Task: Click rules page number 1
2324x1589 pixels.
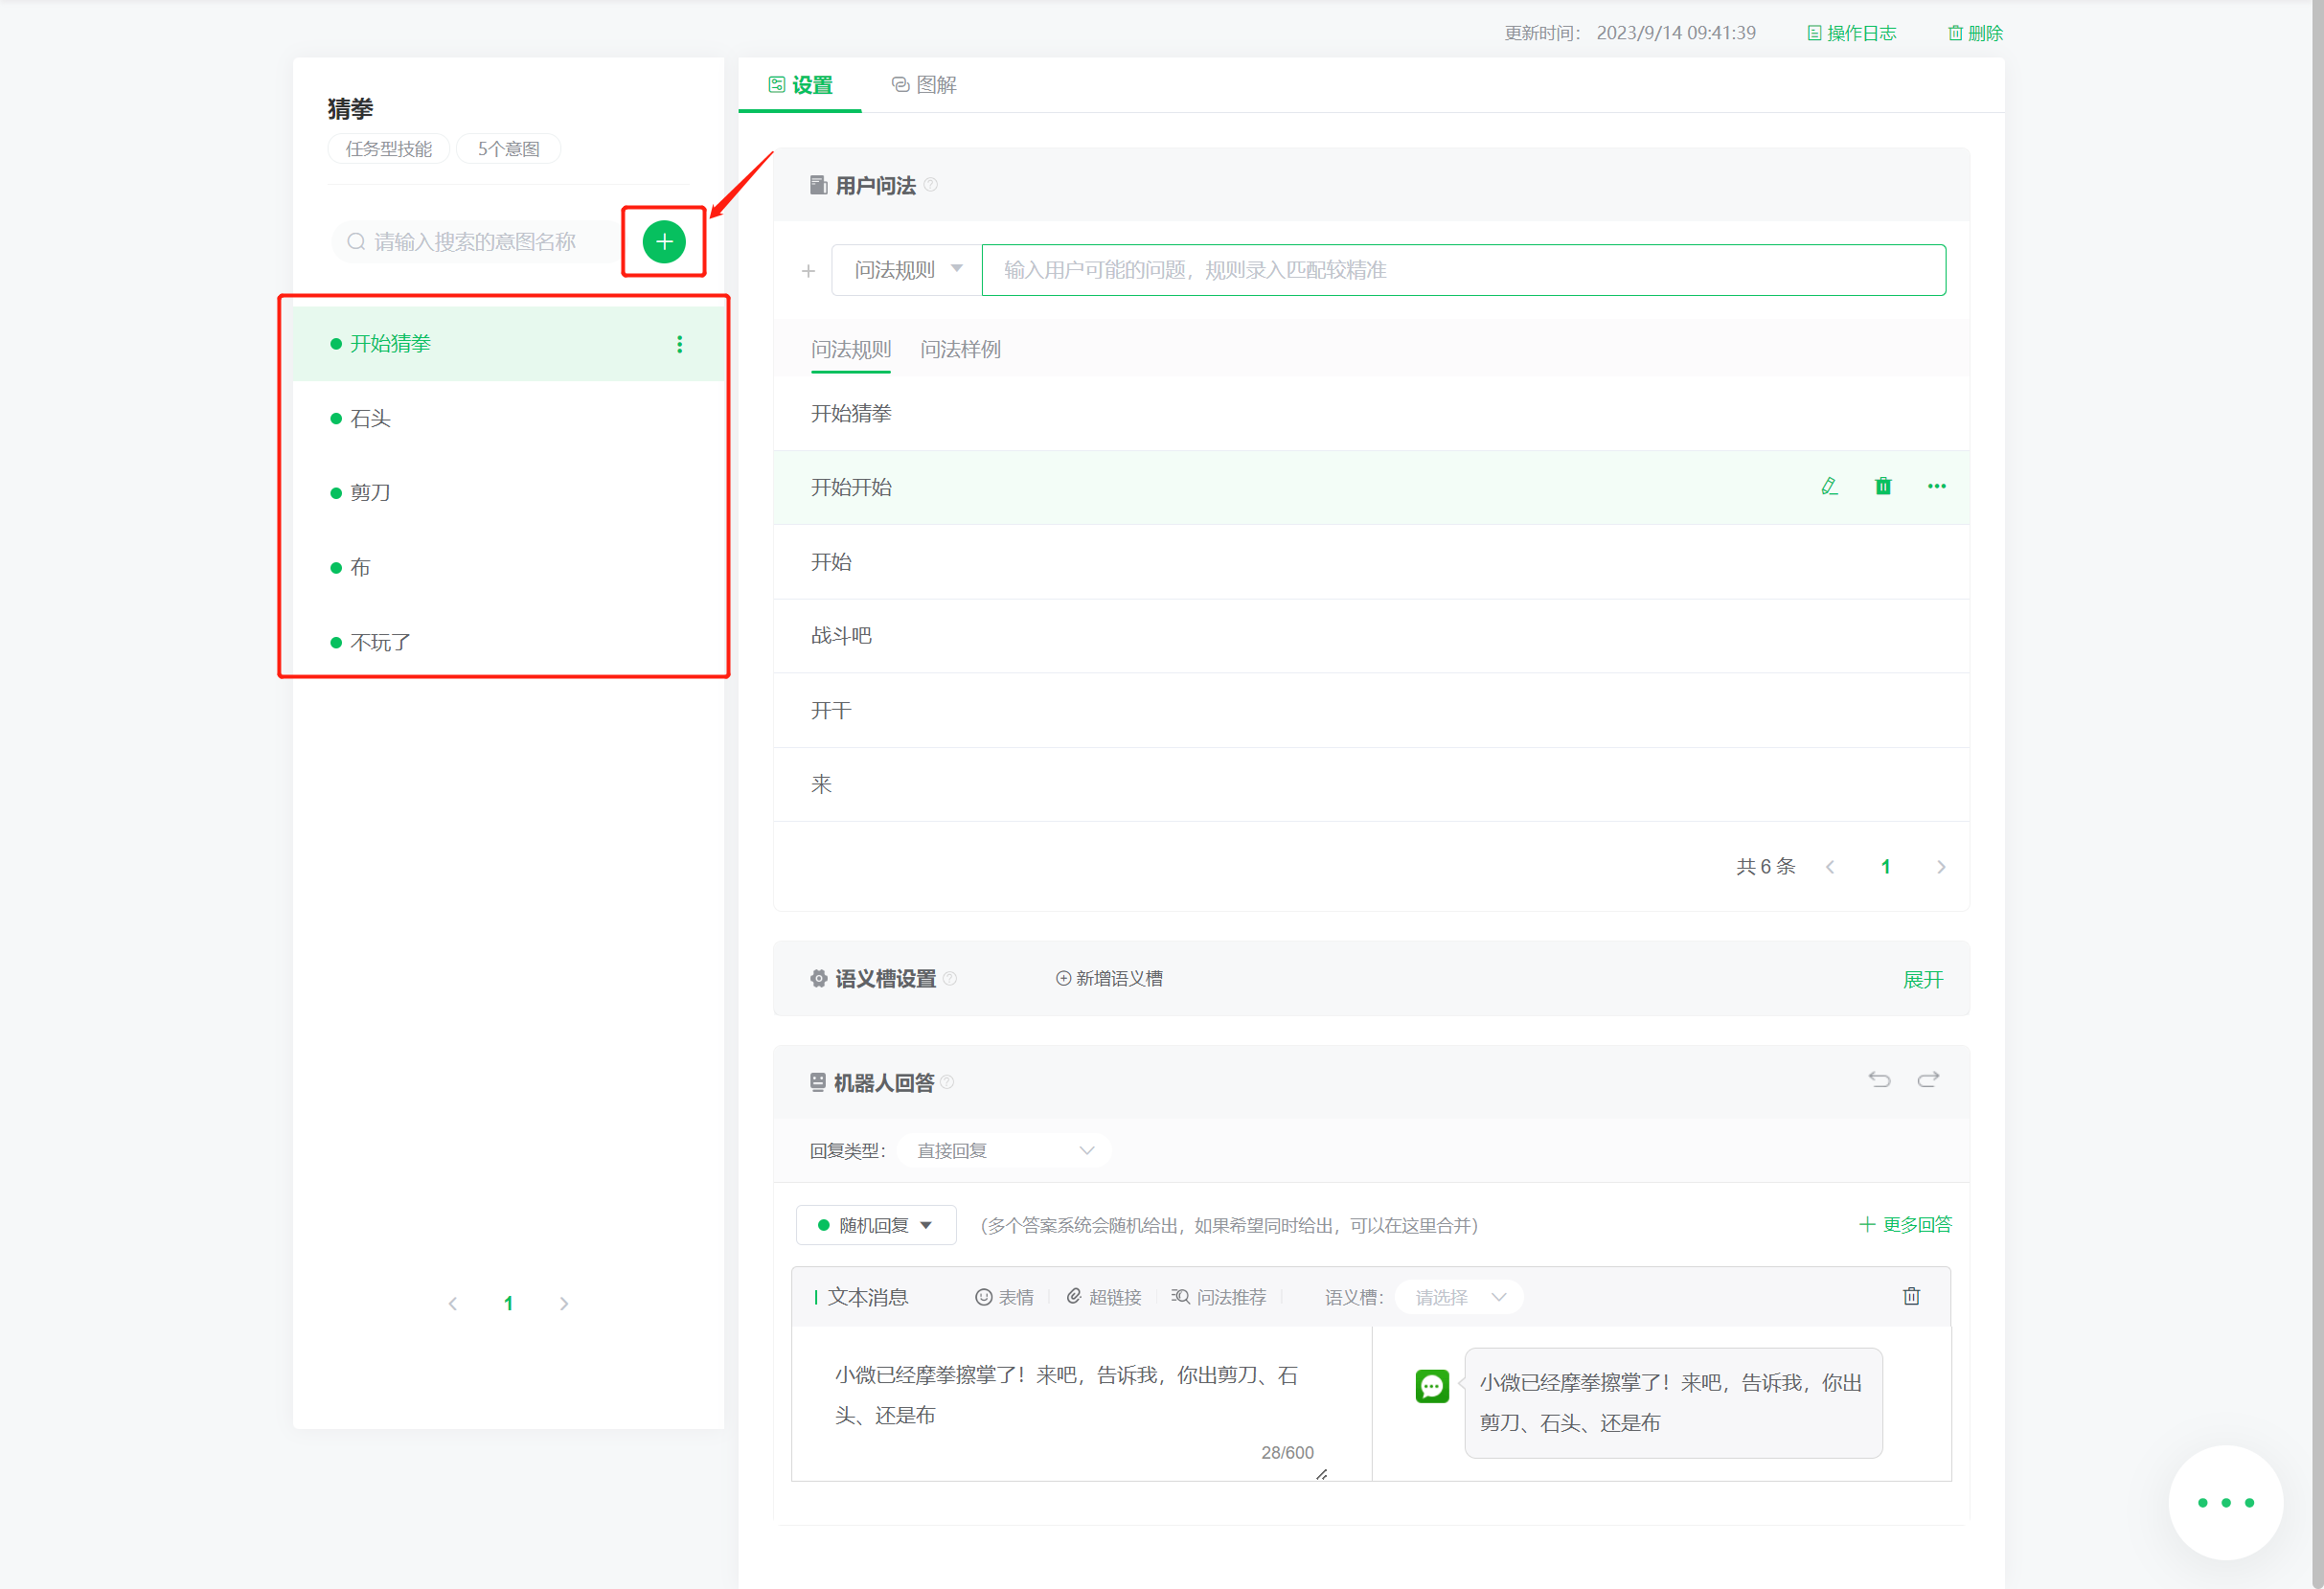Action: tap(1886, 867)
